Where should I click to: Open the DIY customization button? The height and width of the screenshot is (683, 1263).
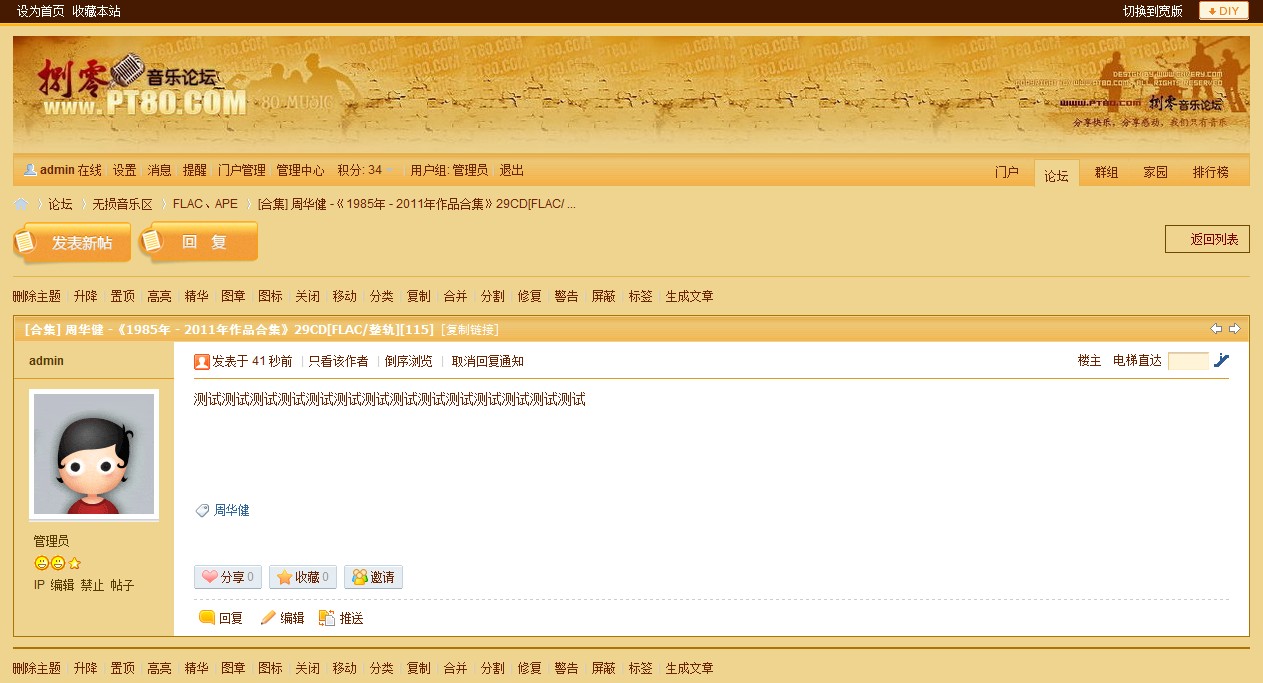(x=1224, y=11)
